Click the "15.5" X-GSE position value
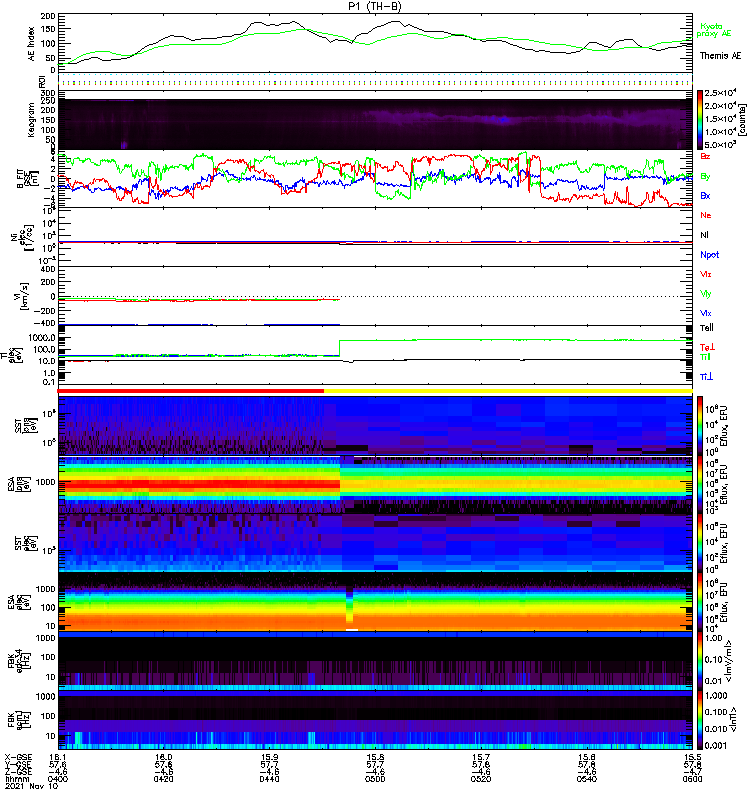This screenshot has width=750, height=800. point(692,758)
